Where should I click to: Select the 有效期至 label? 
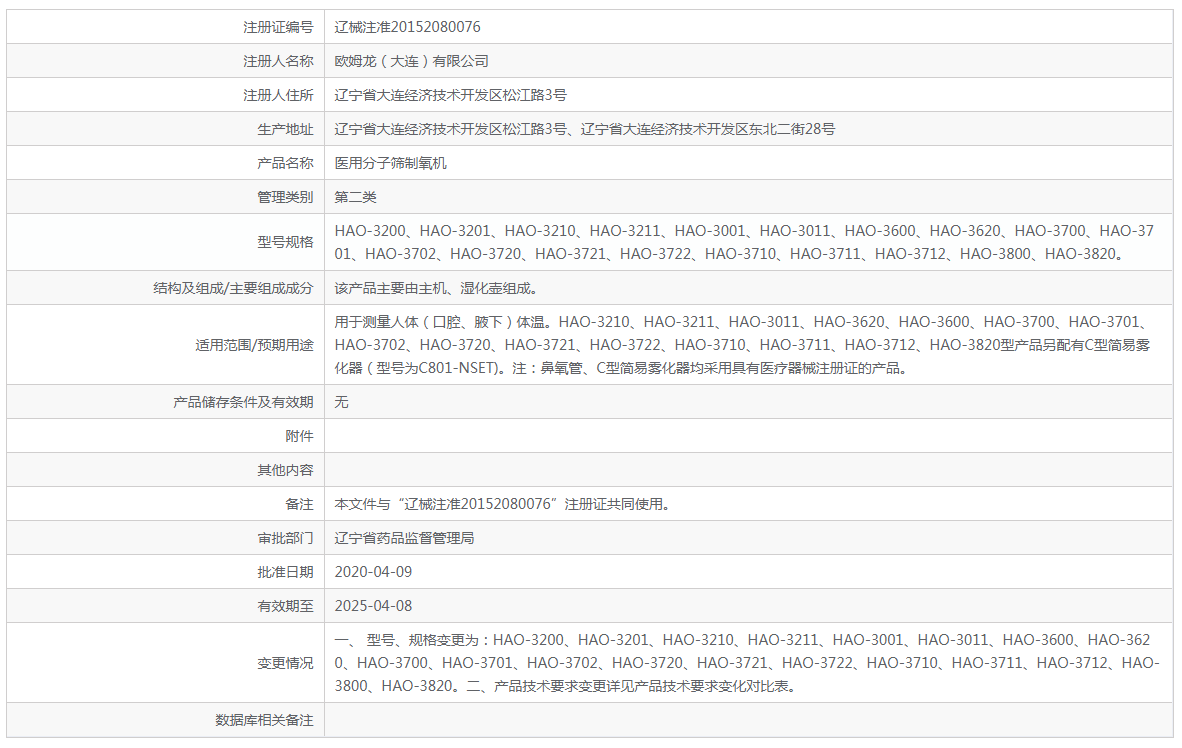click(x=285, y=605)
